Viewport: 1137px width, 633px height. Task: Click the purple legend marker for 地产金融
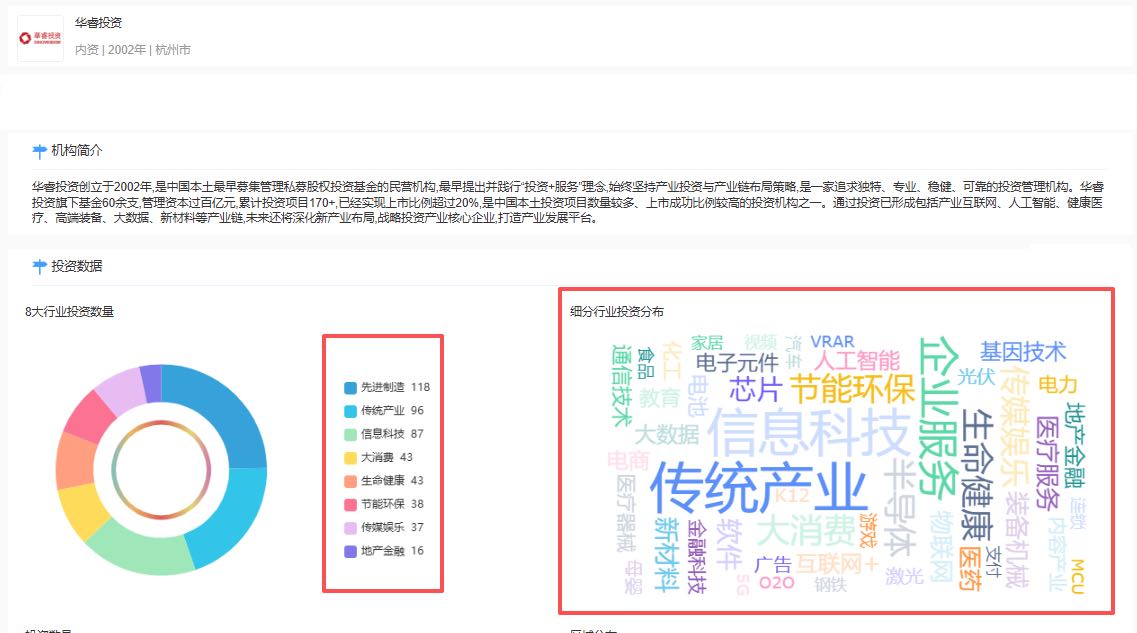[x=350, y=551]
